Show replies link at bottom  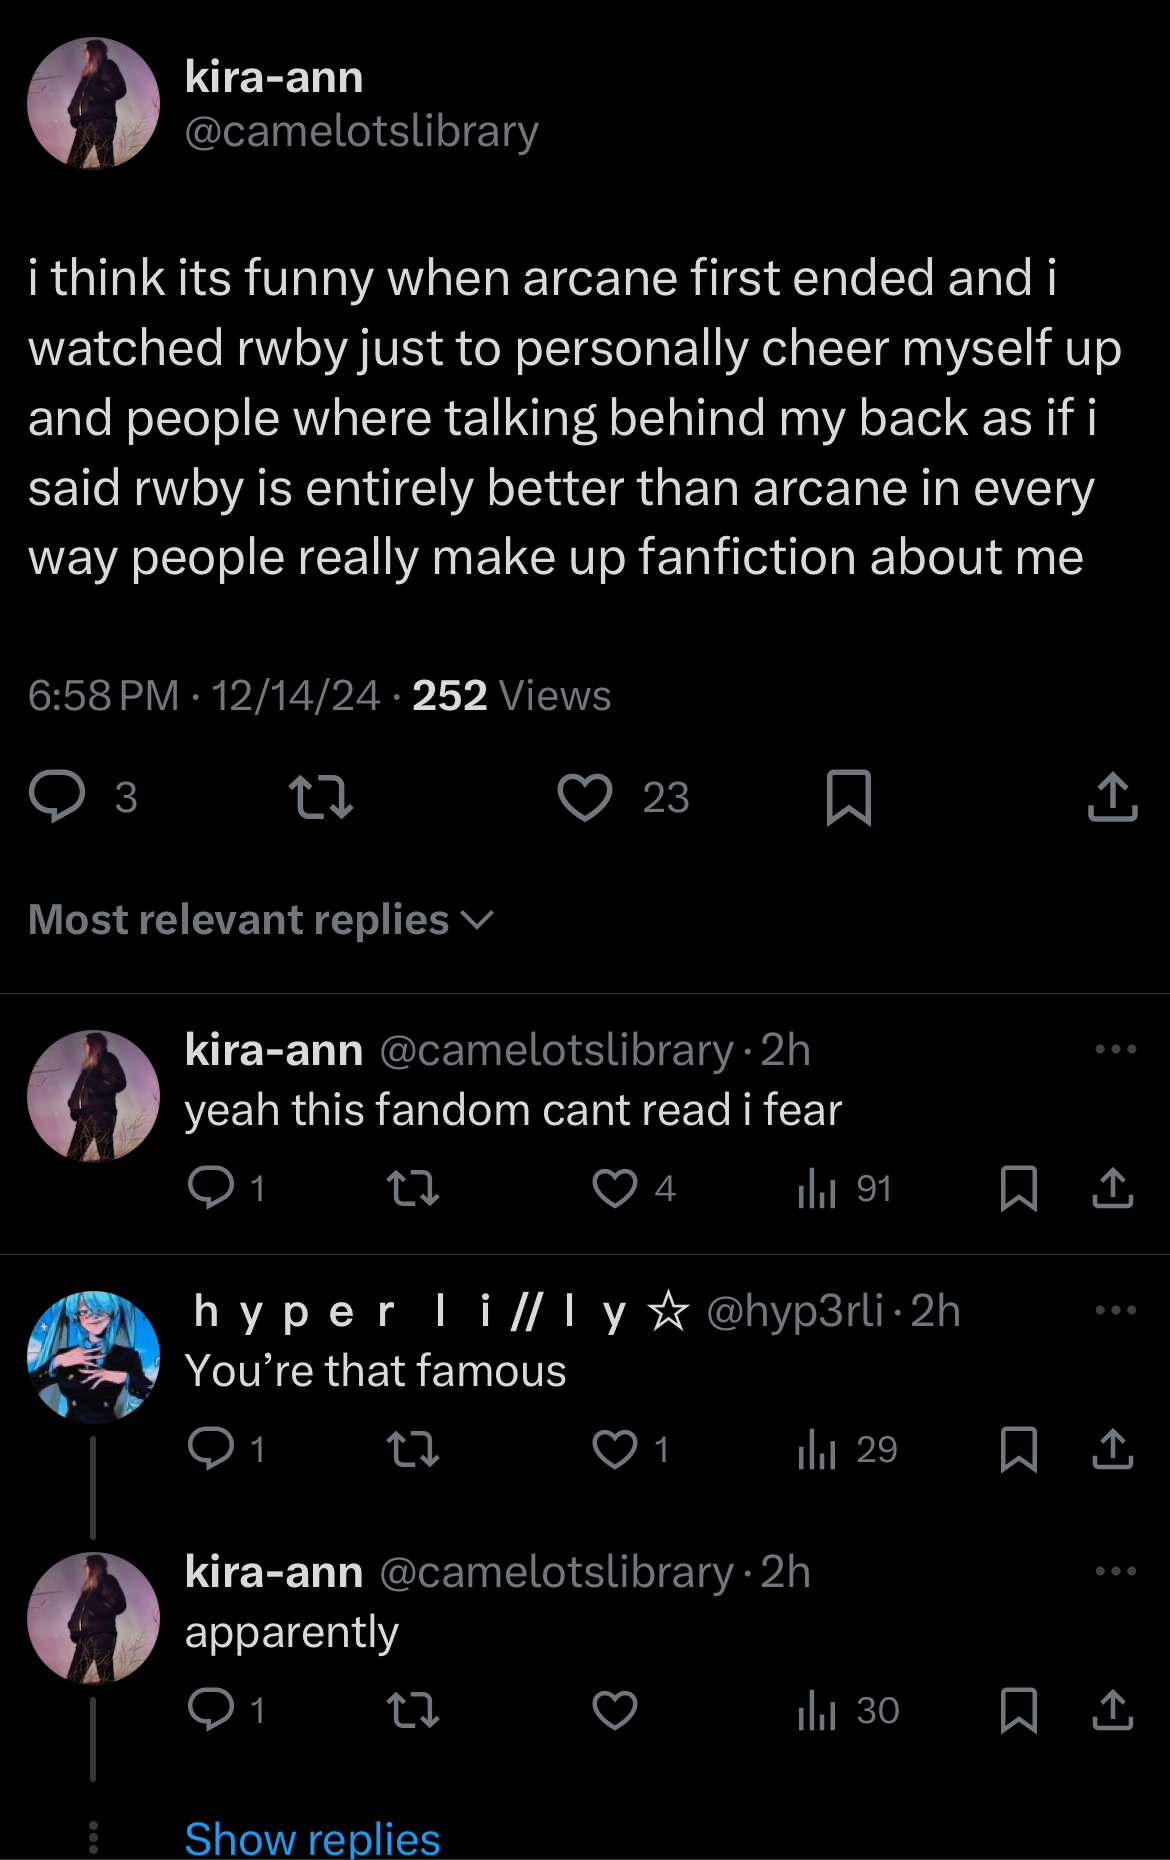click(x=312, y=1838)
